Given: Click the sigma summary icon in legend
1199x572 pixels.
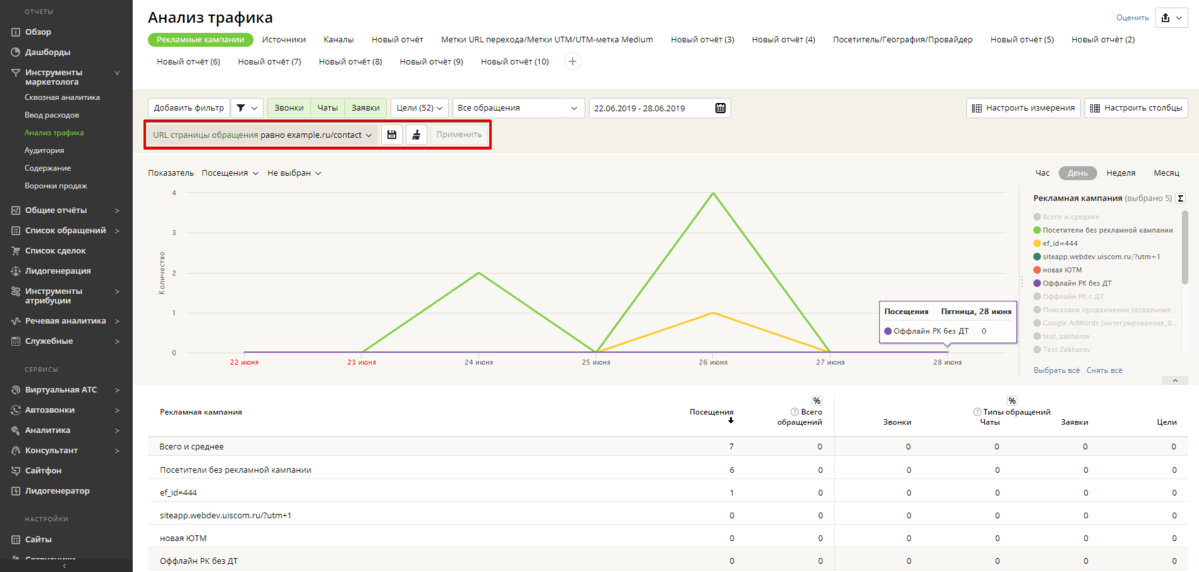Looking at the screenshot, I should coord(1180,198).
